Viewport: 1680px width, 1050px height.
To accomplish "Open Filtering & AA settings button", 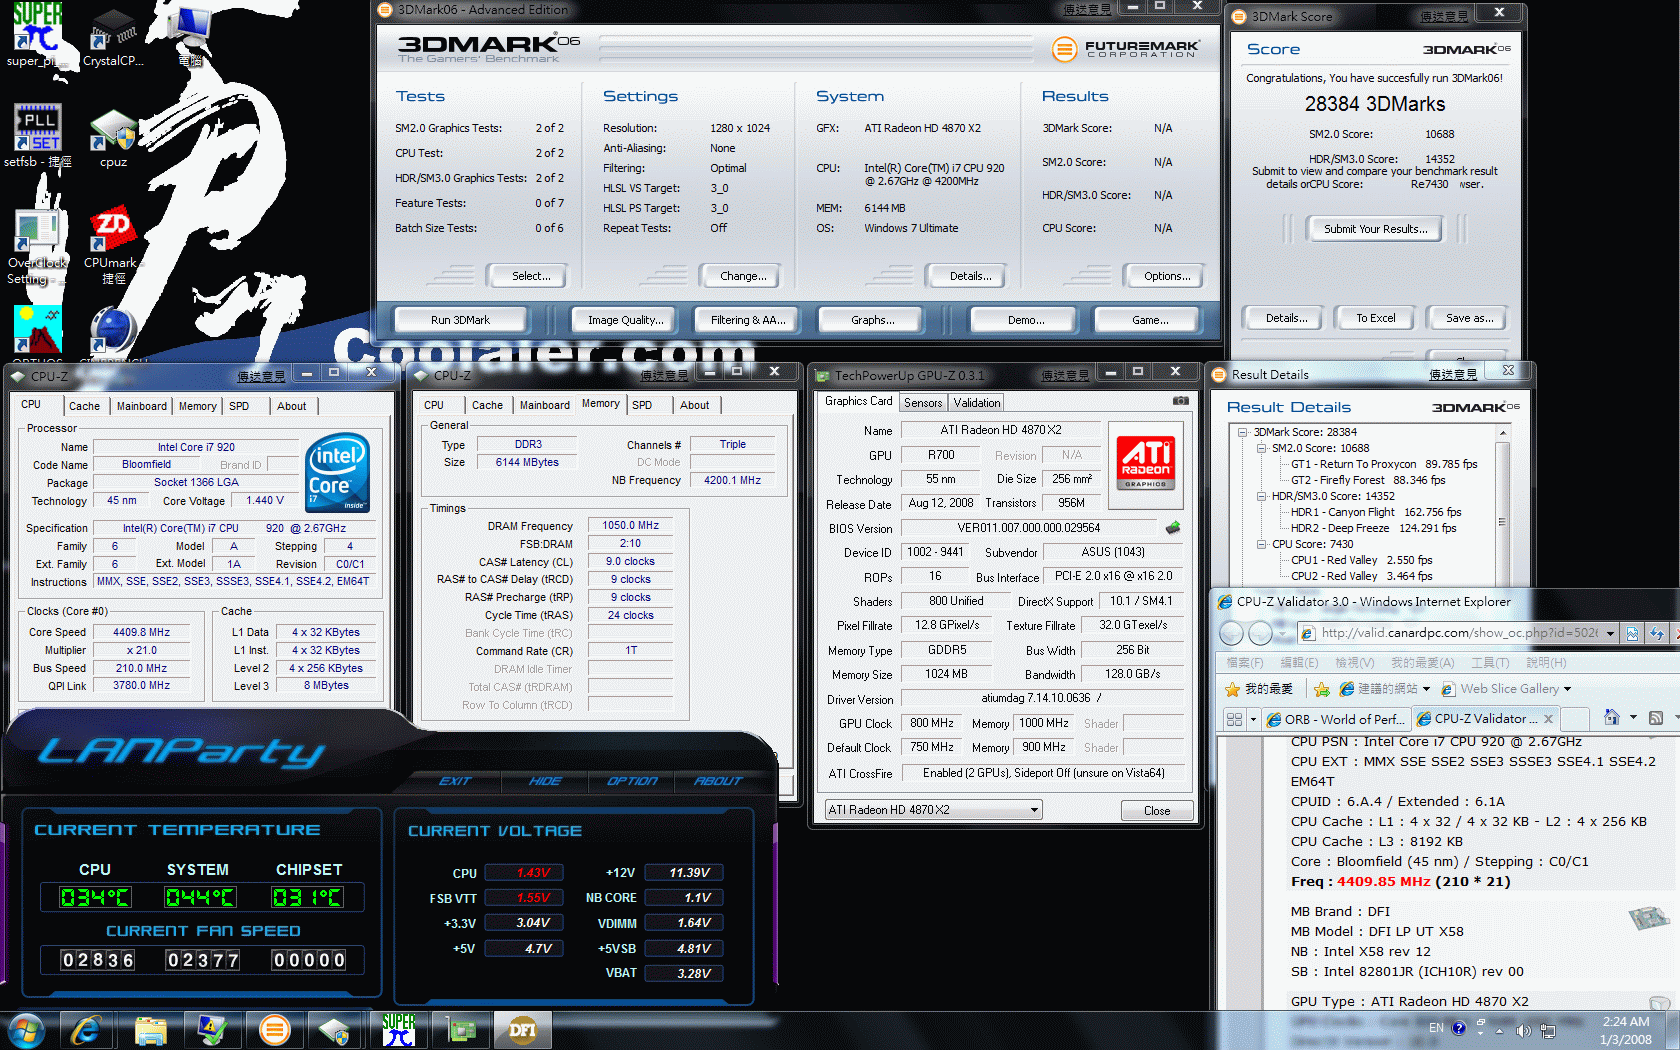I will (x=748, y=320).
